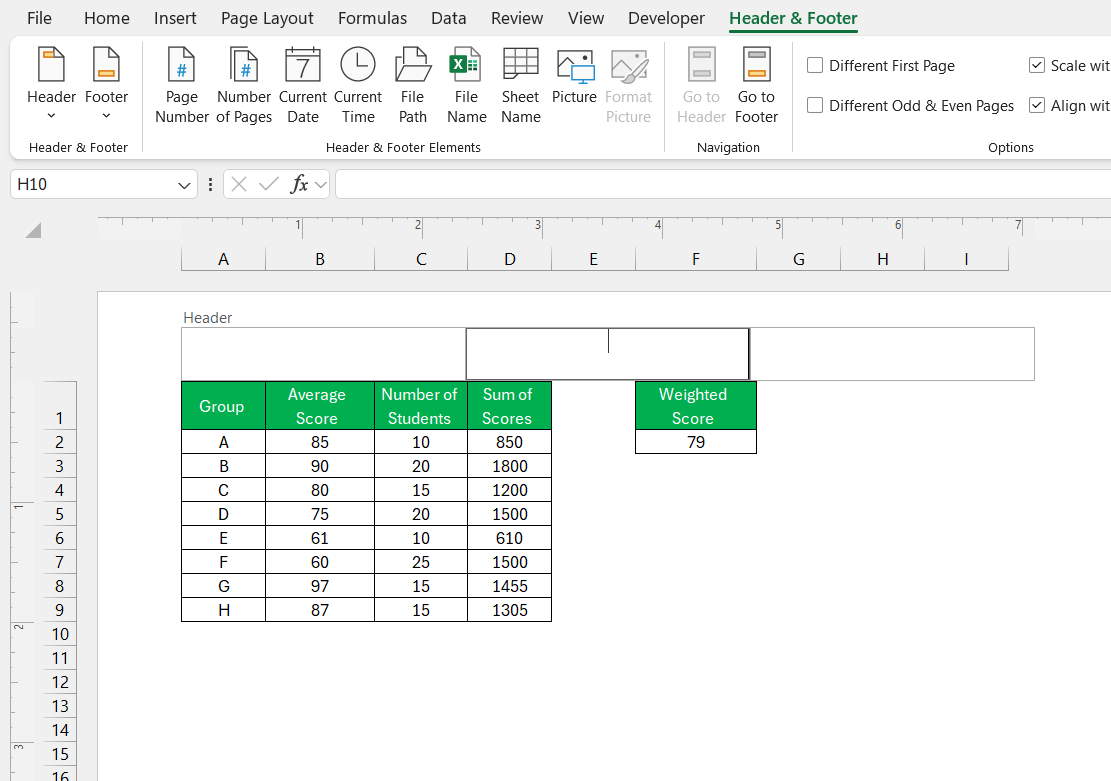Insert Current Time element
The height and width of the screenshot is (781, 1111).
pyautogui.click(x=358, y=85)
